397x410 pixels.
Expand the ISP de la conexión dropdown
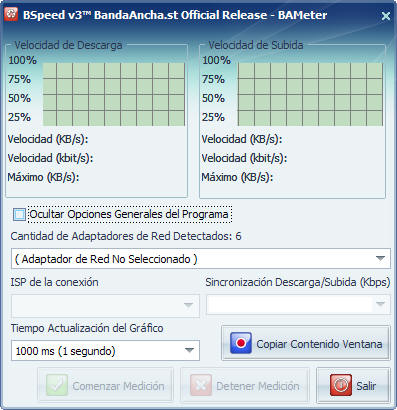pyautogui.click(x=188, y=305)
